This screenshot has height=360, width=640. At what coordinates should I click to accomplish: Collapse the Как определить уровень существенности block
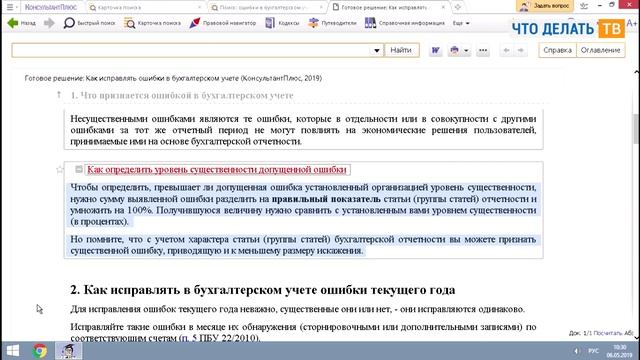(x=79, y=169)
